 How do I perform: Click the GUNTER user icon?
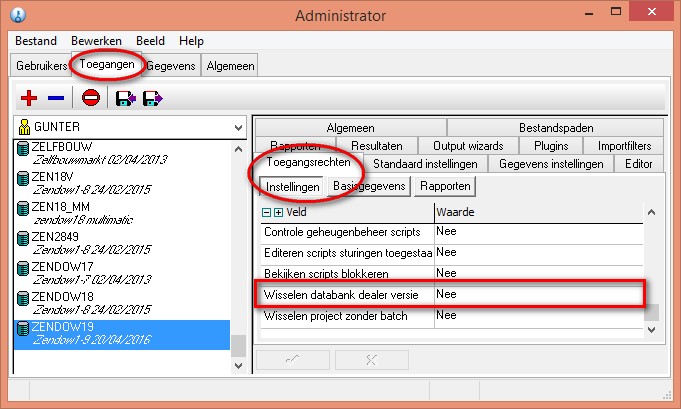coord(24,127)
